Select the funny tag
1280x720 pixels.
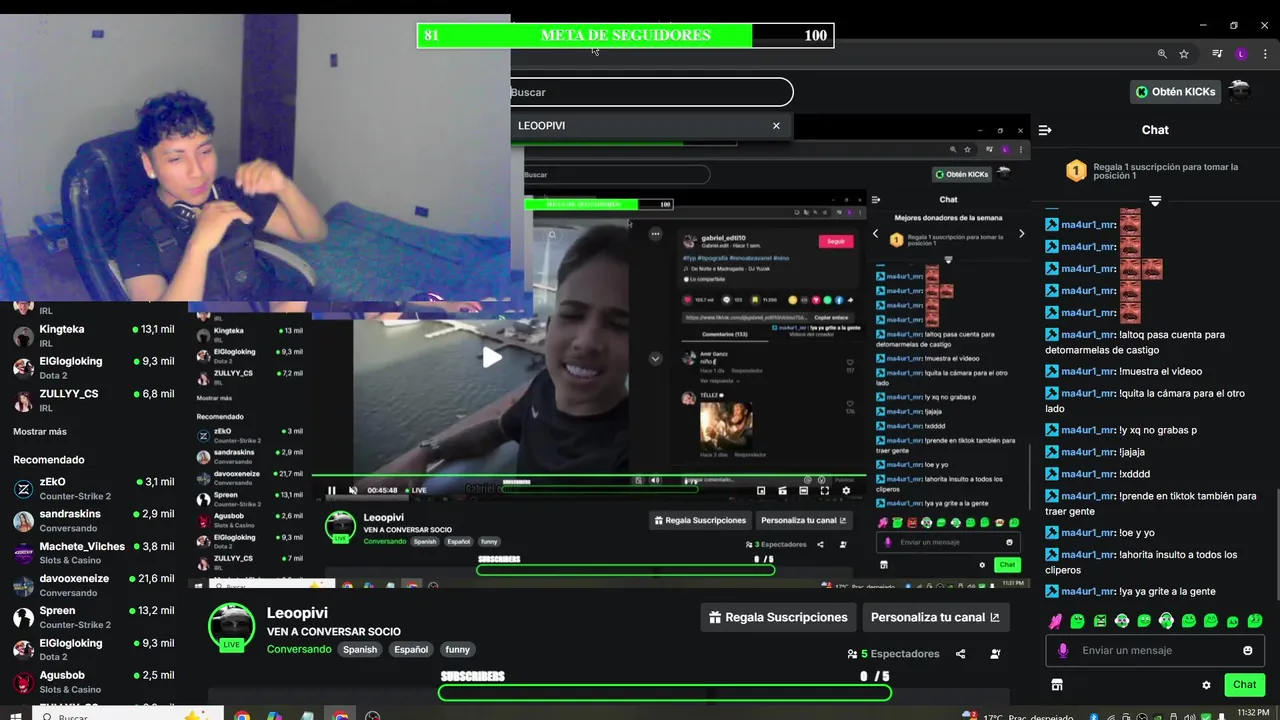(458, 649)
